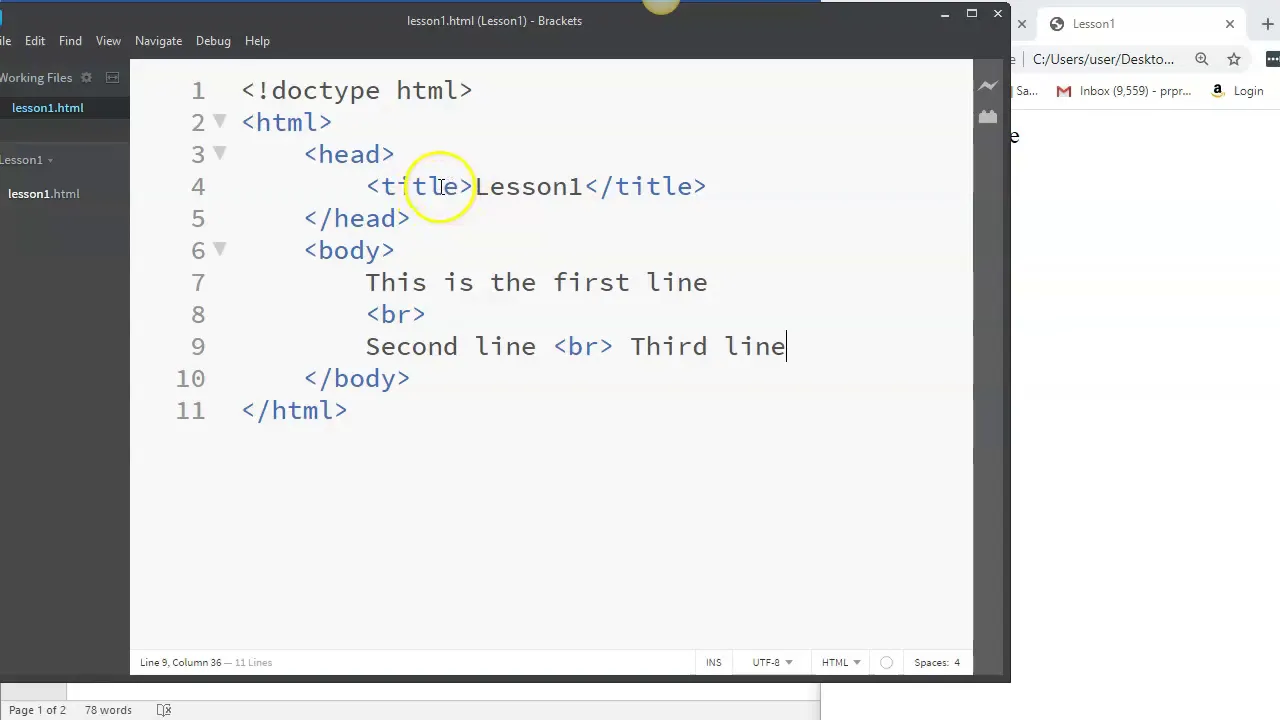Open the Help menu
This screenshot has width=1280, height=720.
click(x=257, y=41)
